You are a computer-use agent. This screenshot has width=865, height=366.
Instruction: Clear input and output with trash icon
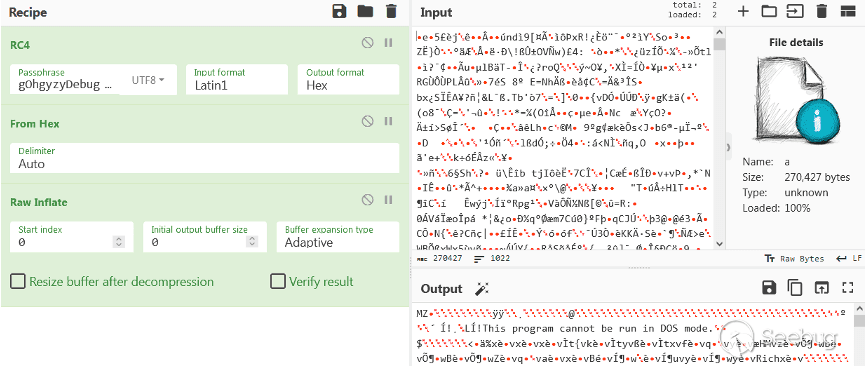[x=821, y=12]
